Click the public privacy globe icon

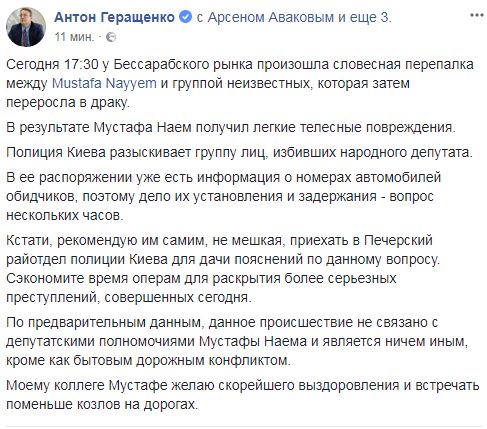click(111, 37)
